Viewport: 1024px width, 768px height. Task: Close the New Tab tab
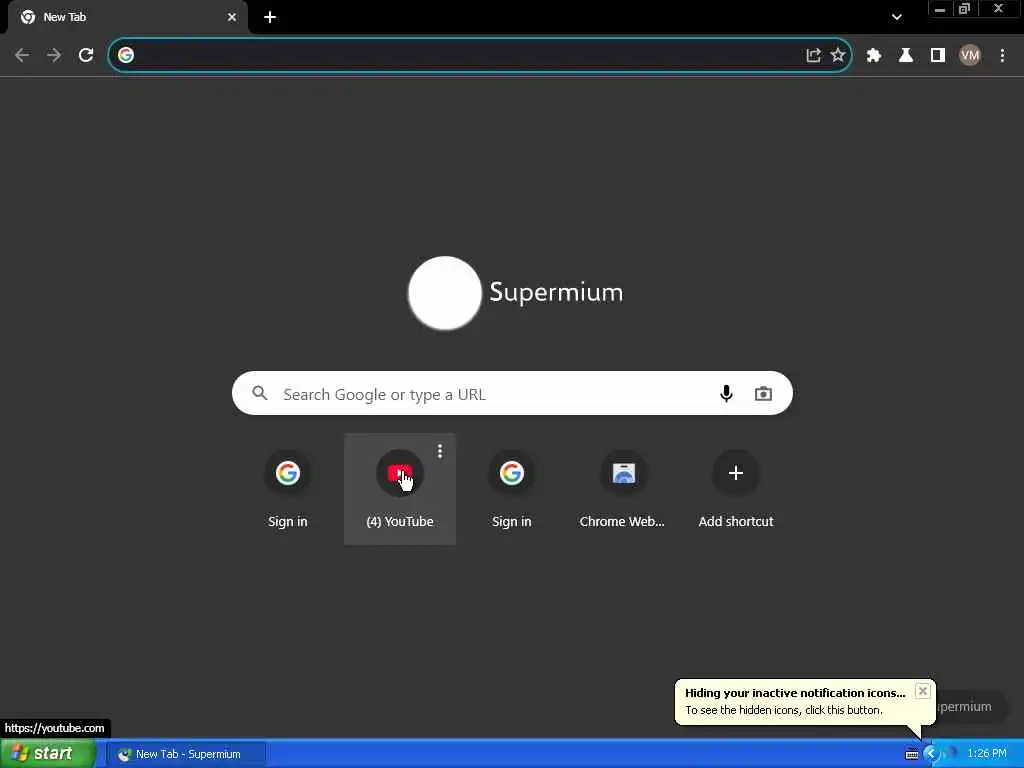coord(232,17)
